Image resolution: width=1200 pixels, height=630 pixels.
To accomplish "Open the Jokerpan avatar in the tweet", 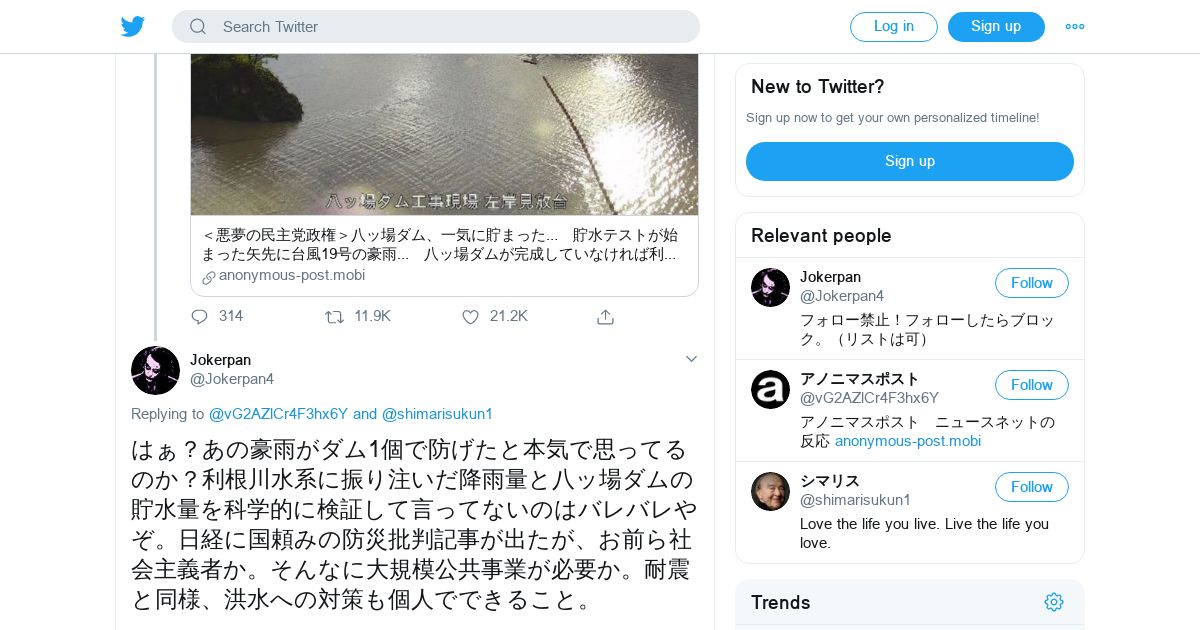I will coord(155,370).
